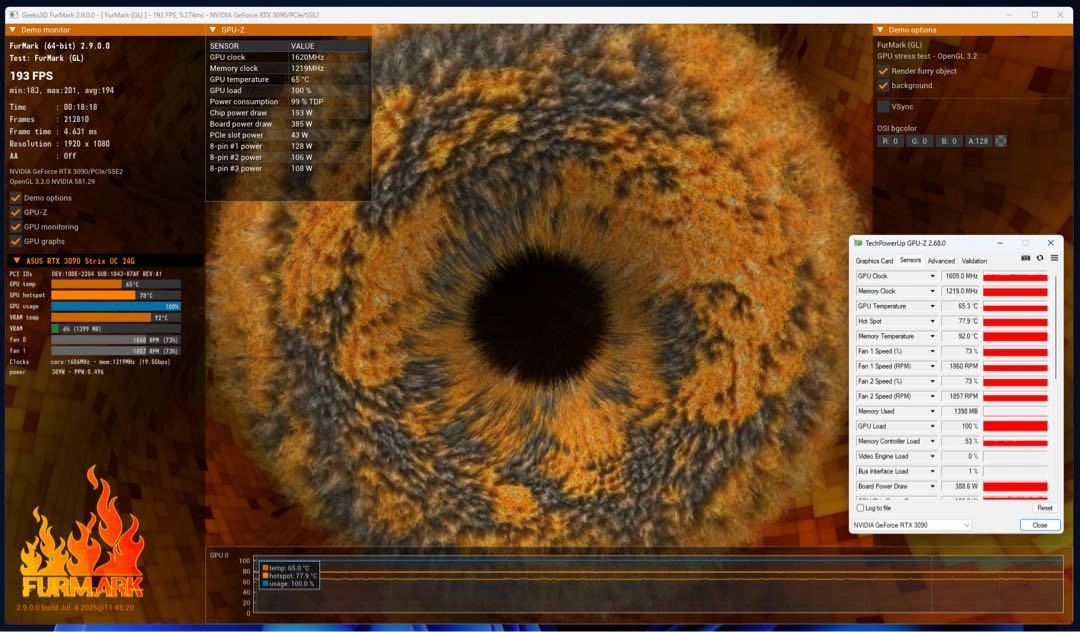
Task: Open the NVIDIA GeForce RTX 3090 device selector
Action: pos(911,525)
